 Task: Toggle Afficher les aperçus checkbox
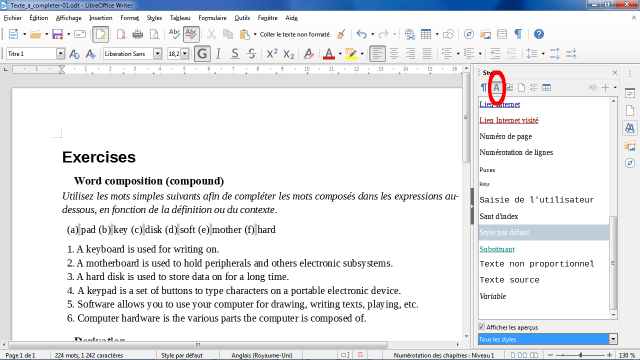coord(482,327)
